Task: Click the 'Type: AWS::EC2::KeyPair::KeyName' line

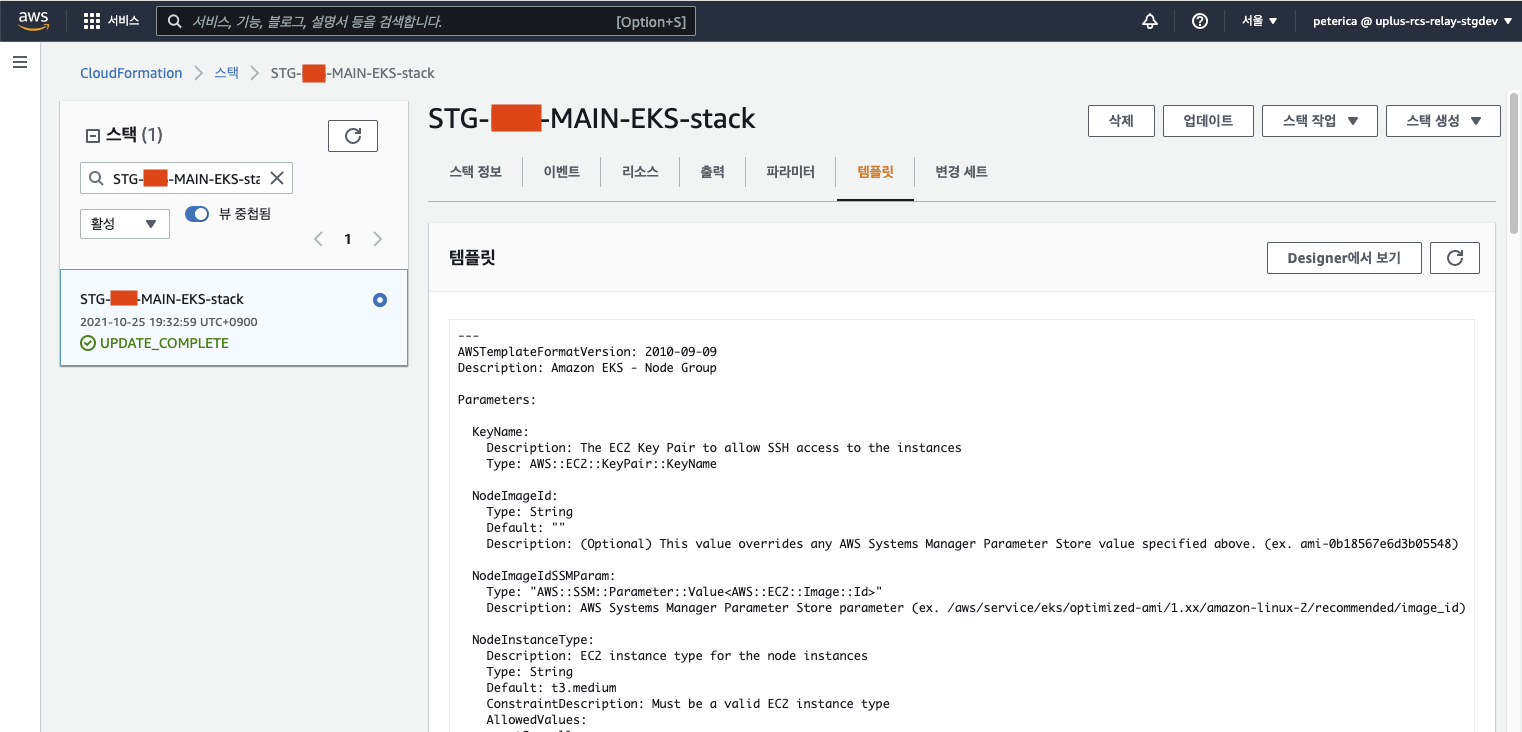Action: coord(601,464)
